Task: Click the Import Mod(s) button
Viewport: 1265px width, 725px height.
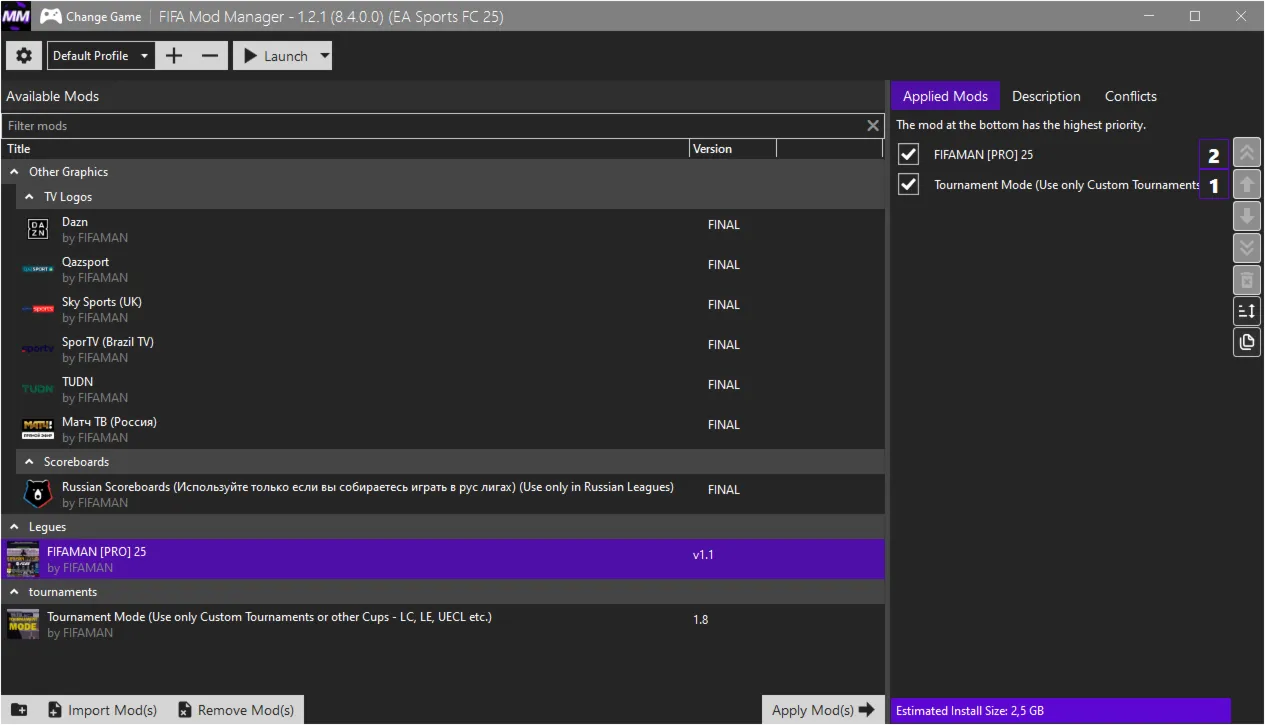Action: pyautogui.click(x=103, y=710)
